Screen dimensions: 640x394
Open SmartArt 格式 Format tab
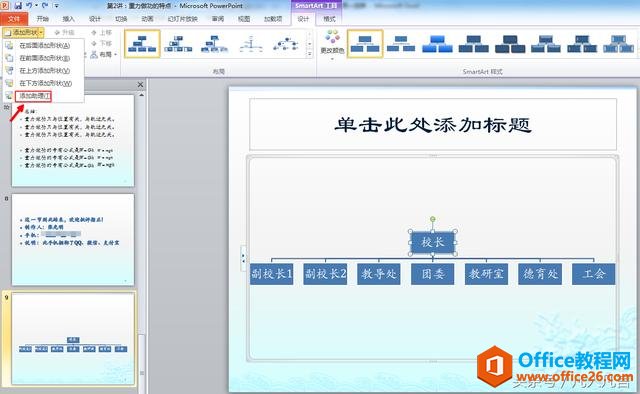pyautogui.click(x=329, y=19)
